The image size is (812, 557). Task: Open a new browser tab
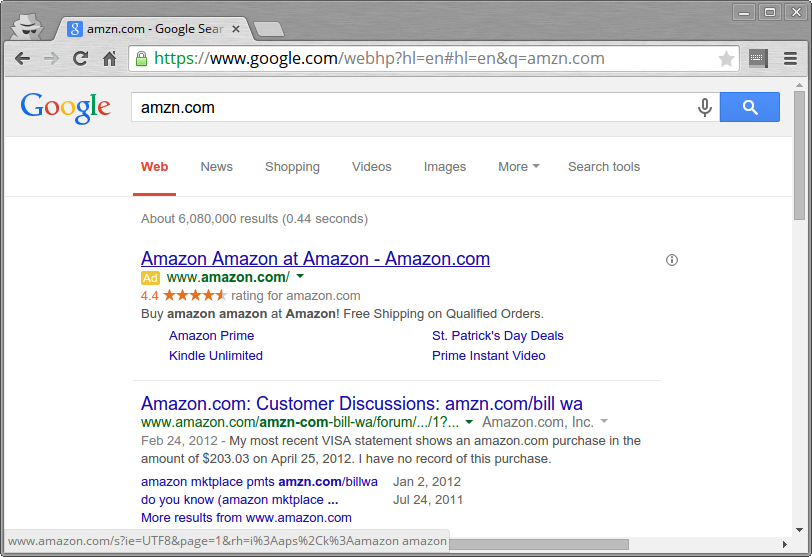267,29
